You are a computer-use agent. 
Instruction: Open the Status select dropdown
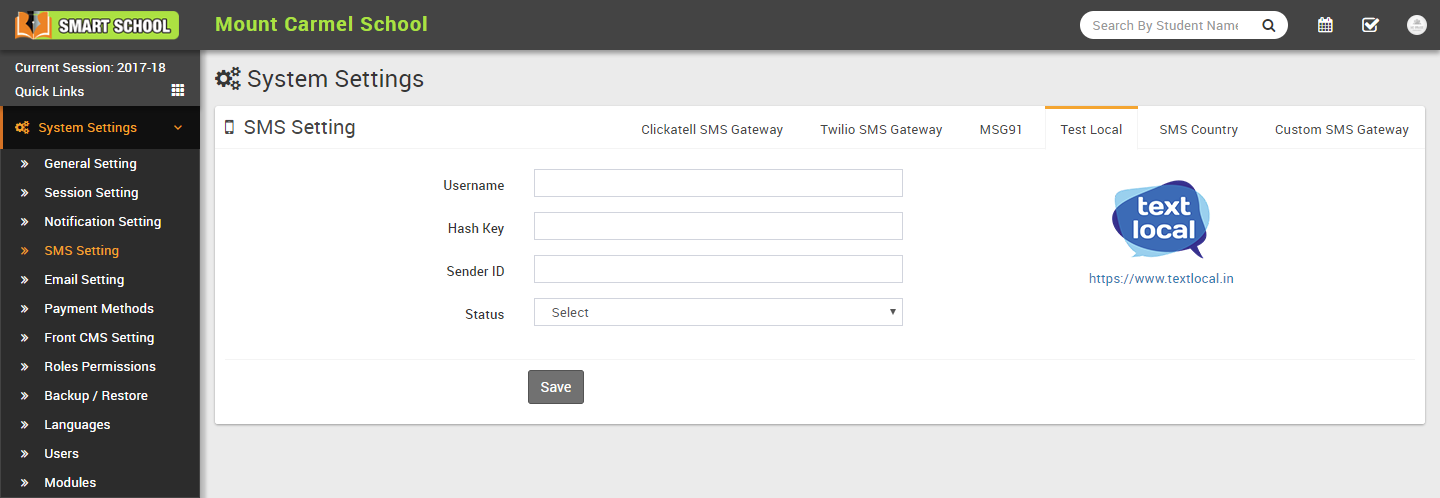point(718,312)
